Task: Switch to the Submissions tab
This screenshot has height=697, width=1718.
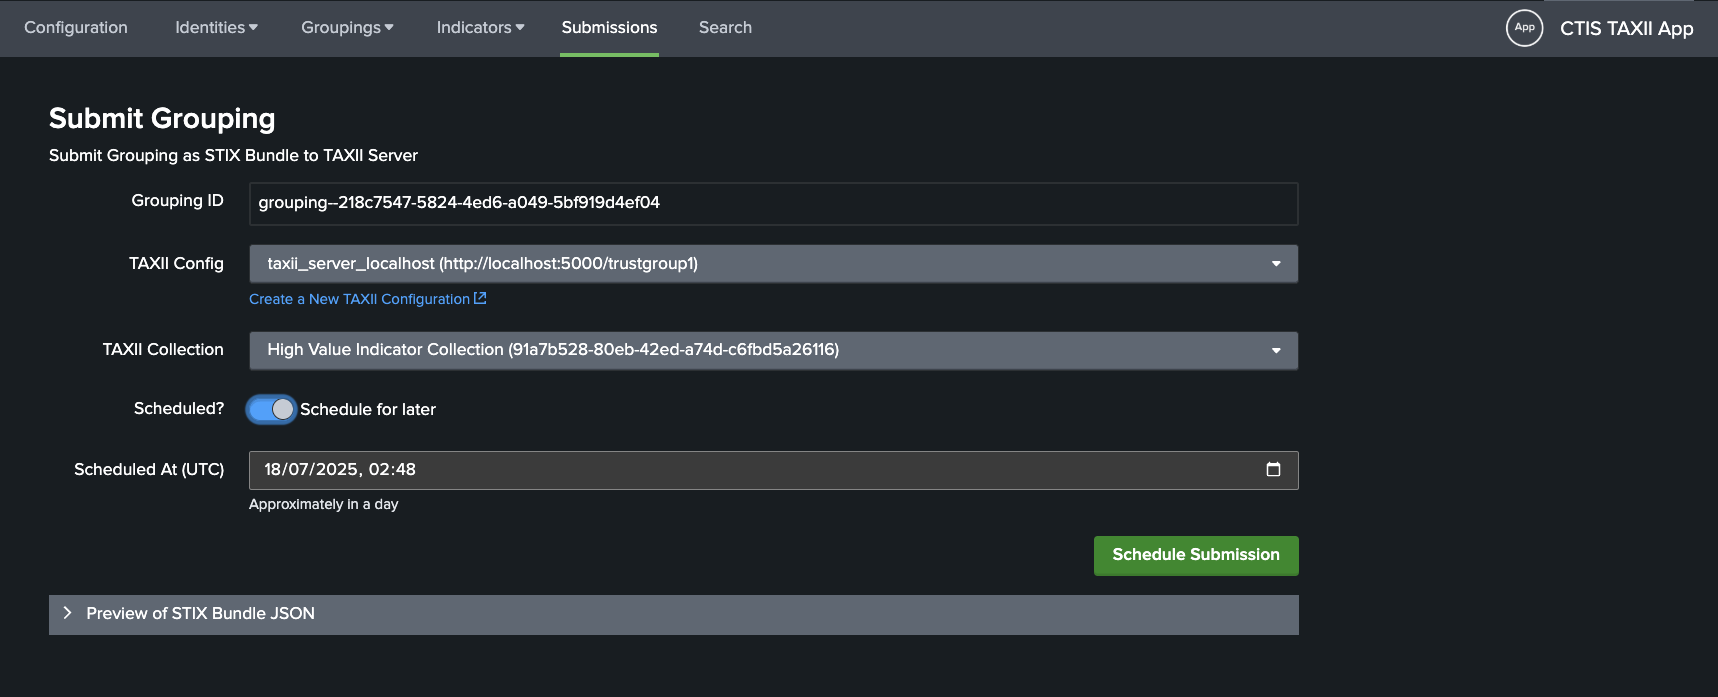Action: 609,28
